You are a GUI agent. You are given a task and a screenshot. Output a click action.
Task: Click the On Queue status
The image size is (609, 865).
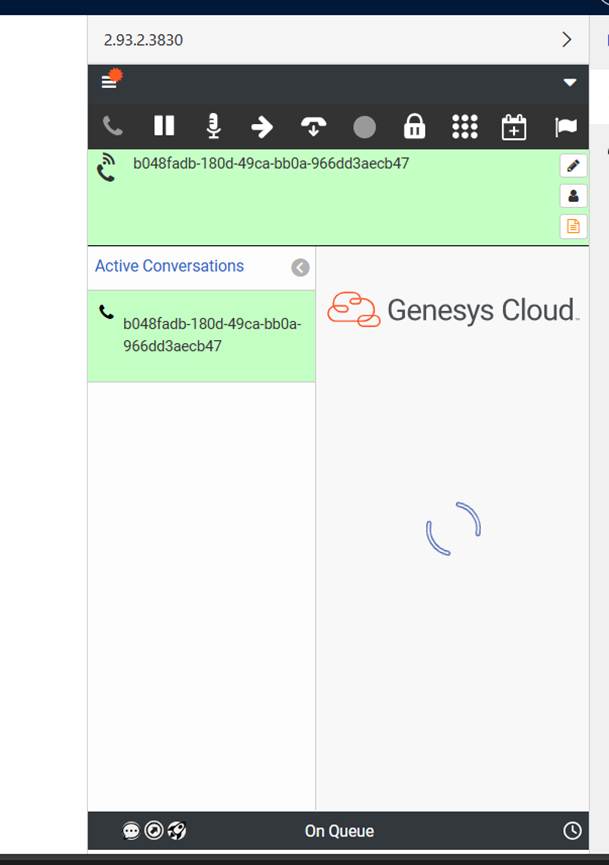pos(339,831)
